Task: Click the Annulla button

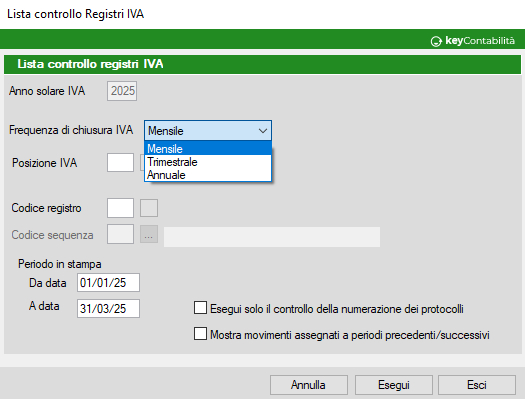Action: coord(309,385)
